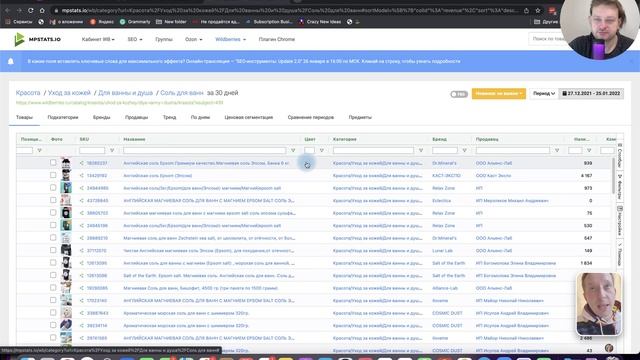Screen dimensions: 640x360
Task: Open Grammarly bookmark icon
Action: pyautogui.click(x=122, y=22)
